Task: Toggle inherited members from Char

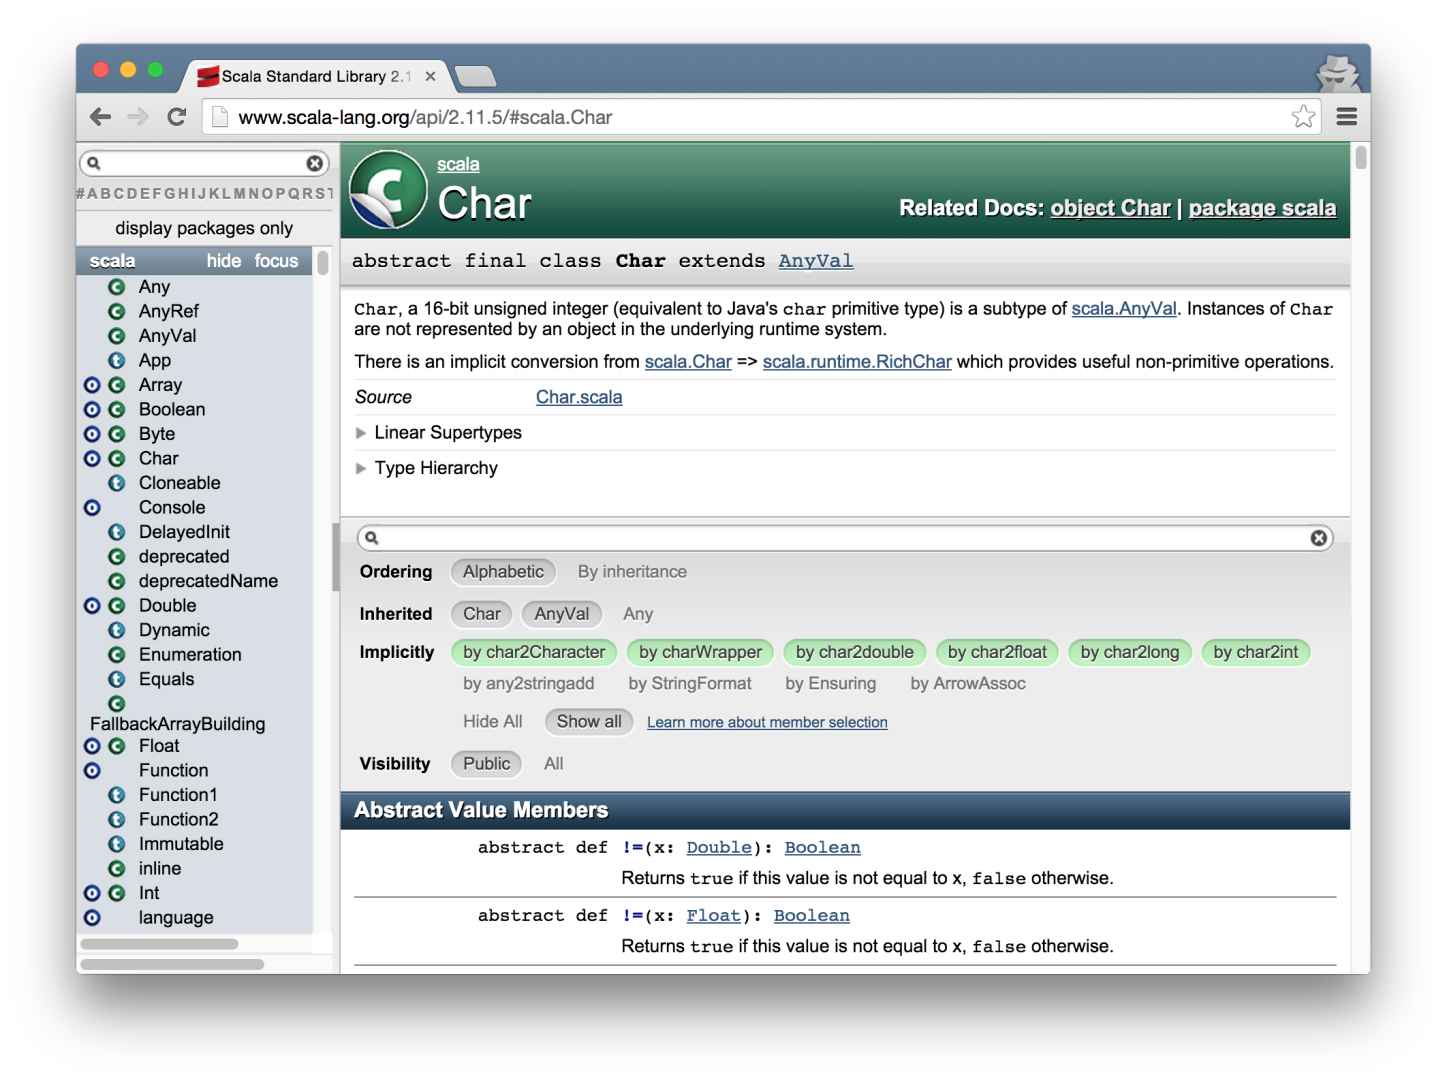Action: [x=481, y=614]
